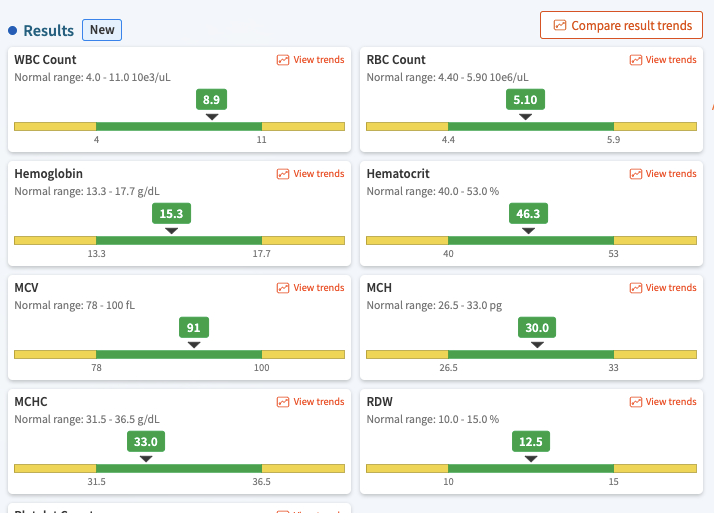Click the Results section heading
Image resolution: width=714 pixels, height=513 pixels.
(49, 31)
